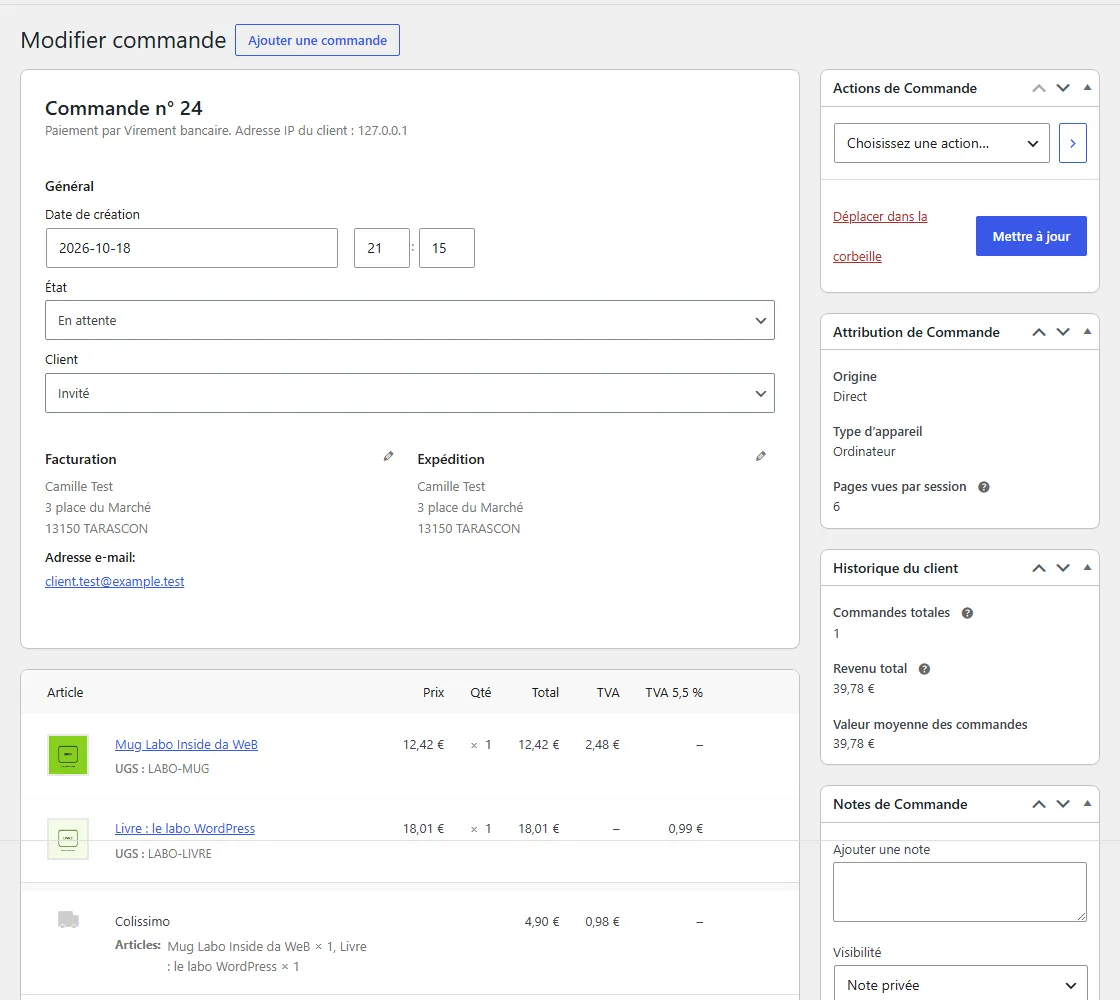Click the Mug Labo product thumbnail

[68, 755]
